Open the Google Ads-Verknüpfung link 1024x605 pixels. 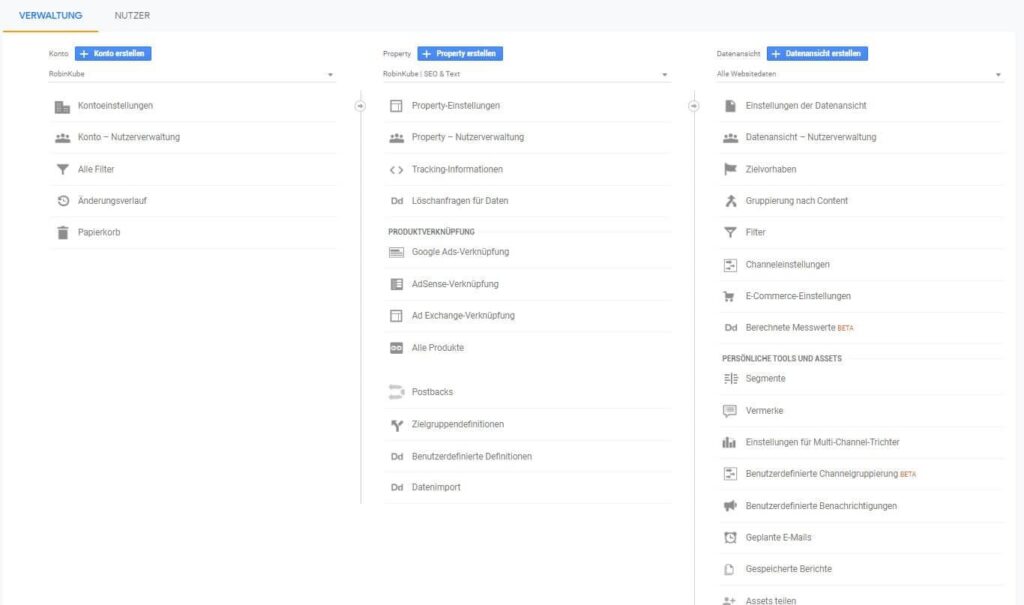click(460, 252)
